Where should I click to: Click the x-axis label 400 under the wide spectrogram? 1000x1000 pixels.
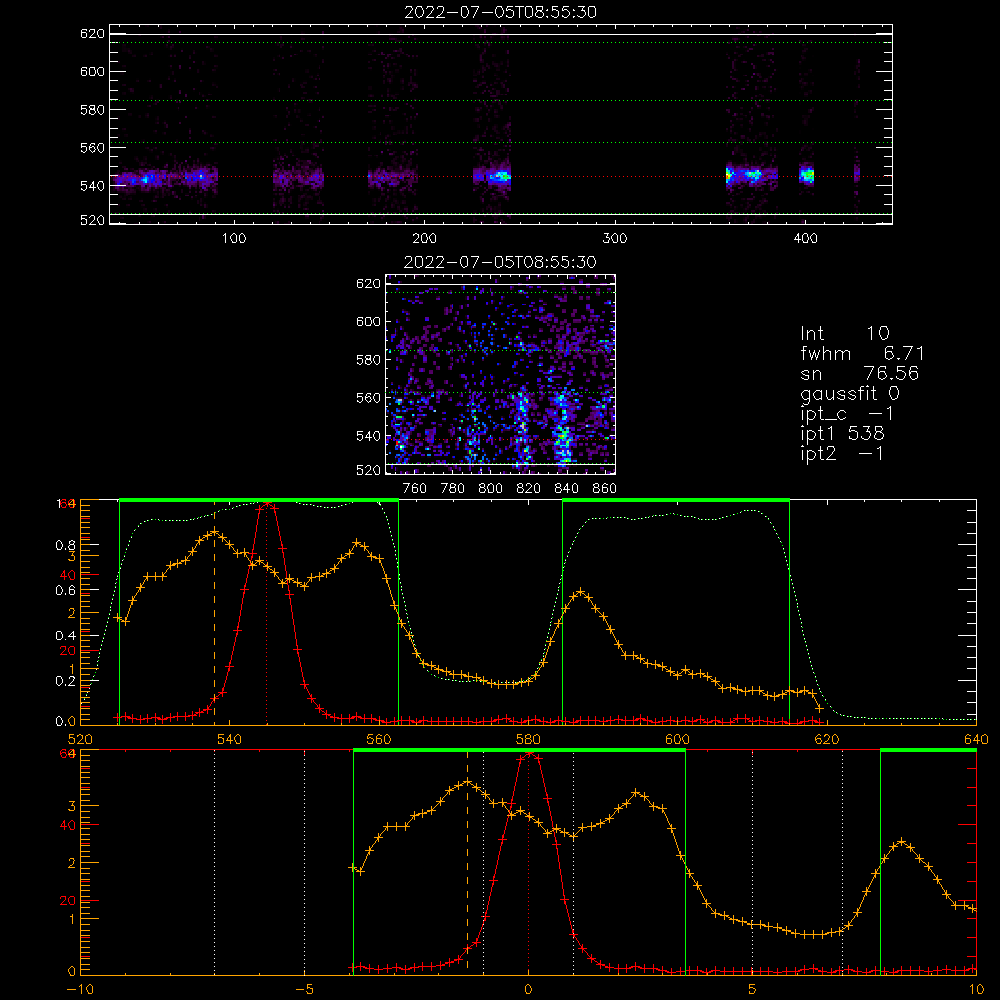click(805, 239)
